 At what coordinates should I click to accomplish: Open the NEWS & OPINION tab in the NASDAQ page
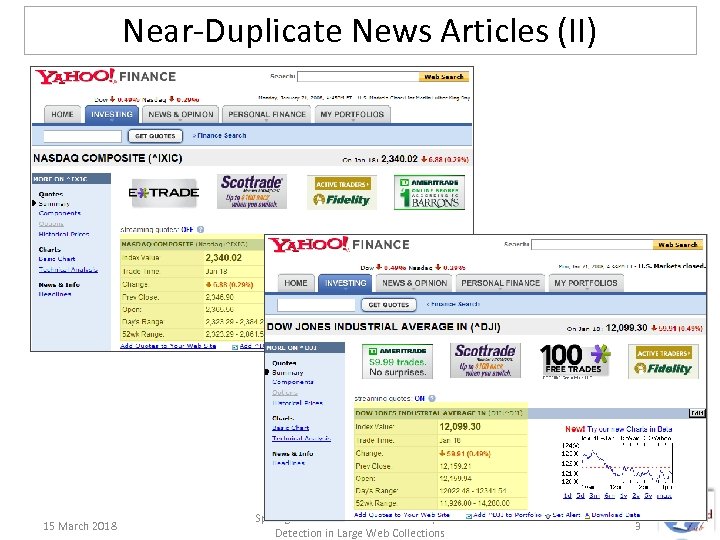tap(180, 114)
